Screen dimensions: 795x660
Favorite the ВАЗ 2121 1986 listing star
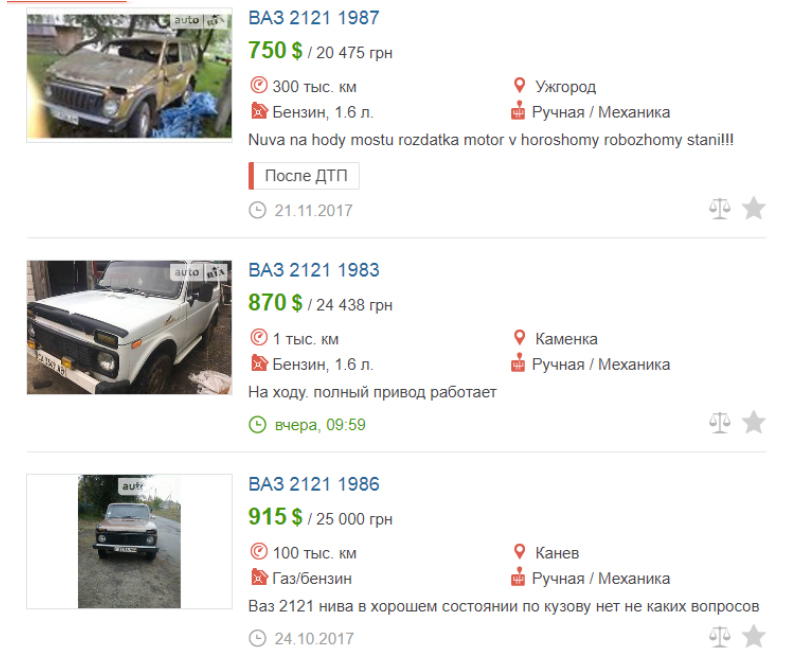[x=754, y=636]
